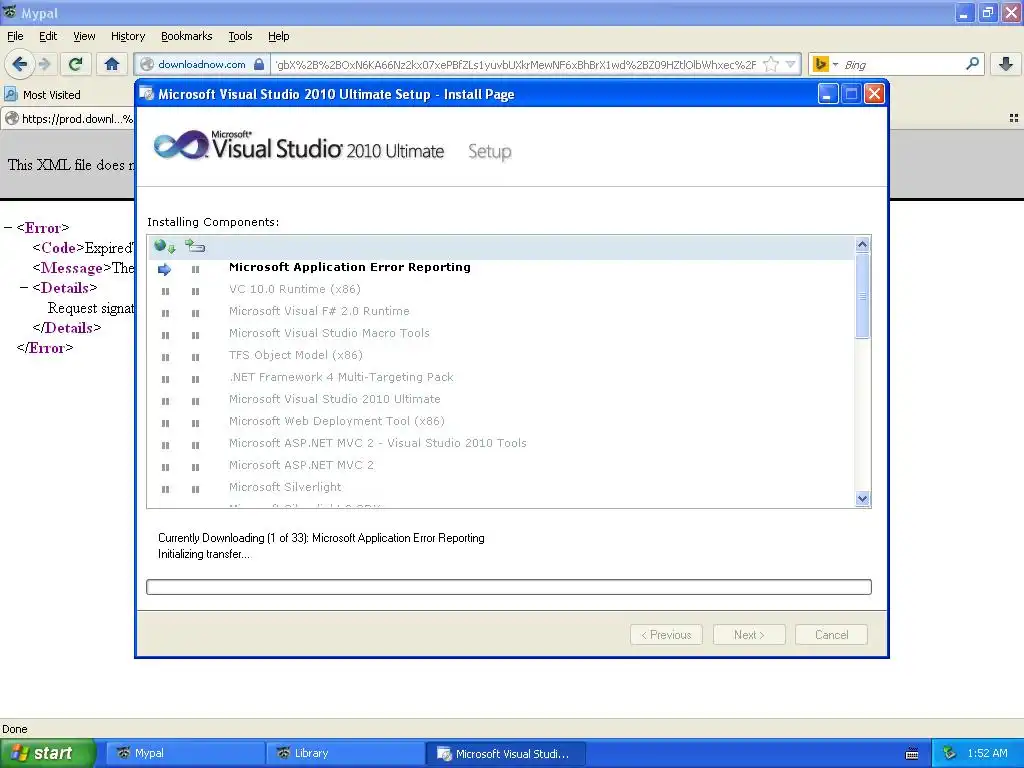The width and height of the screenshot is (1024, 768).
Task: Collapse the Error XML node
Action: coord(8,227)
